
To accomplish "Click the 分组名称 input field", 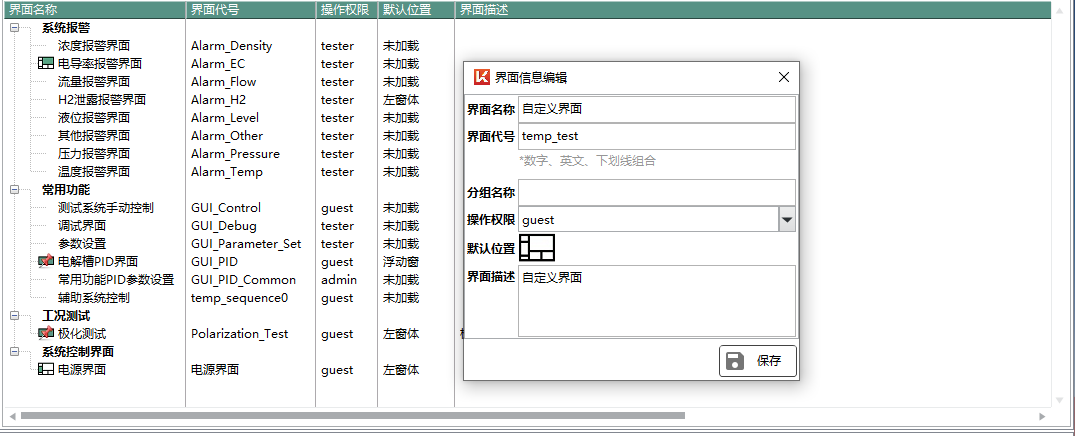I will (x=656, y=192).
